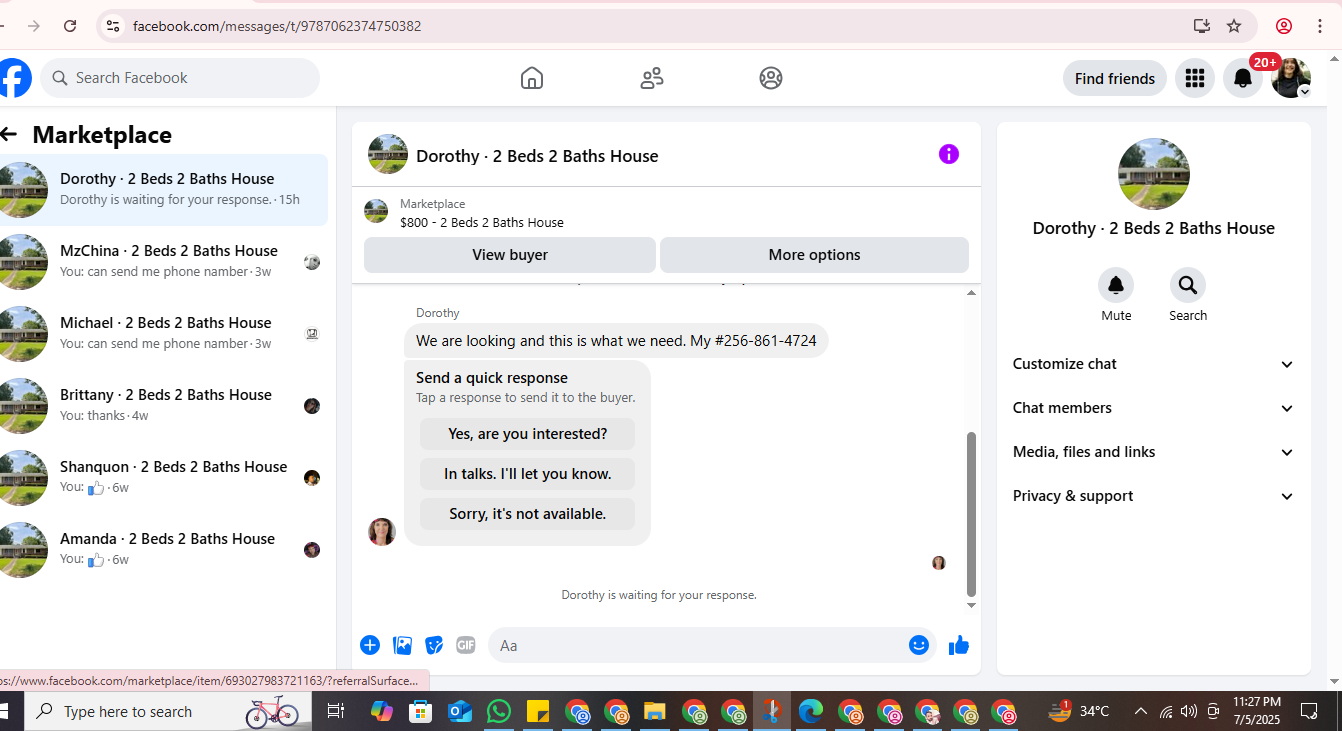Click the View buyer button
The image size is (1342, 731).
click(510, 255)
